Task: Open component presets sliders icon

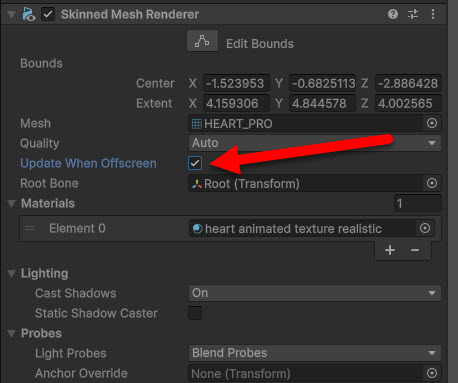Action: pyautogui.click(x=413, y=14)
